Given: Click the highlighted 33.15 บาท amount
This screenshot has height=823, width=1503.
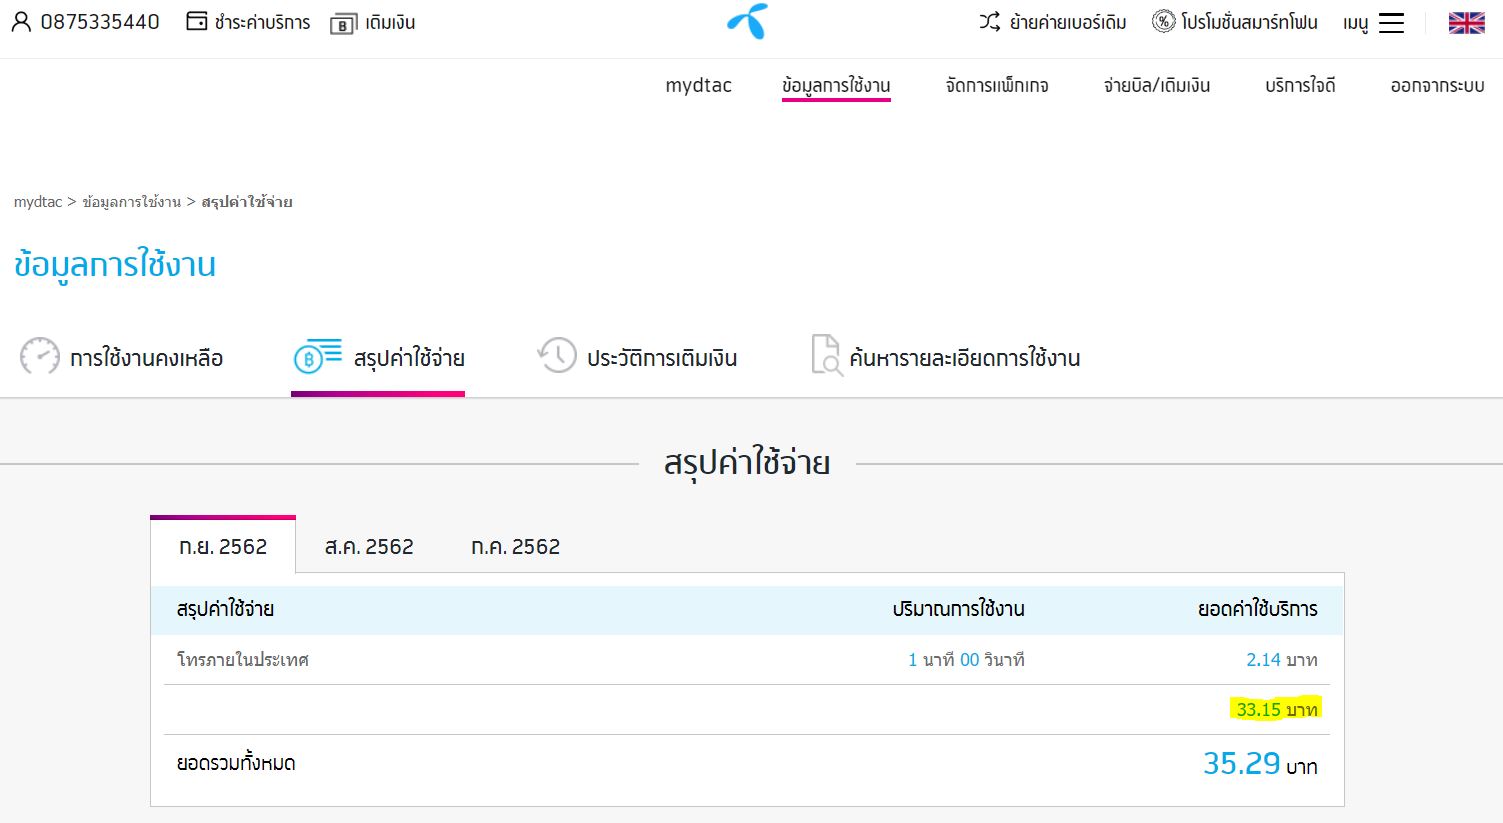Looking at the screenshot, I should 1278,709.
